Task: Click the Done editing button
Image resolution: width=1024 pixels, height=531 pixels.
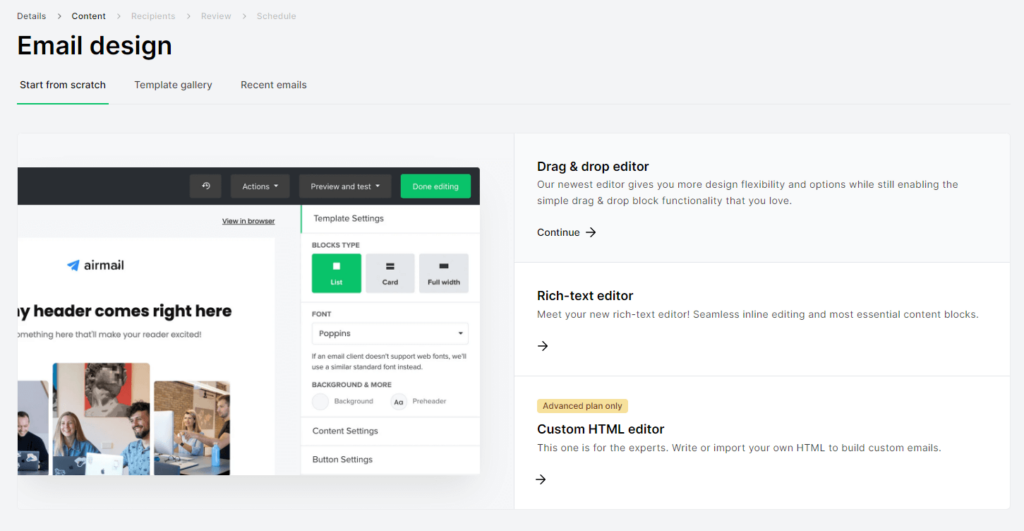Action: pyautogui.click(x=436, y=186)
